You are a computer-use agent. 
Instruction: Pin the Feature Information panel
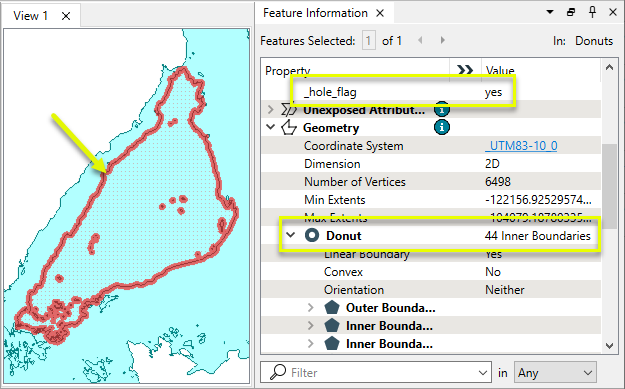coord(592,12)
